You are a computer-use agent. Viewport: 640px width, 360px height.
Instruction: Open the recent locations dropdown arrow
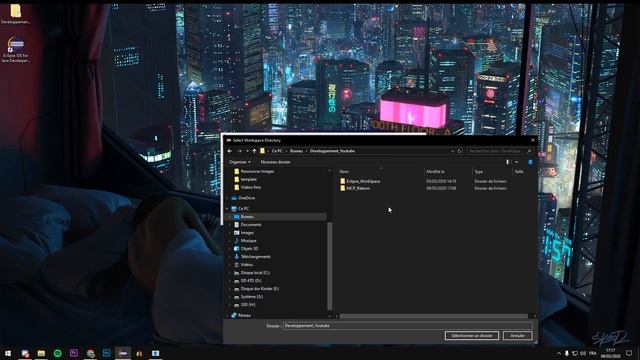pyautogui.click(x=247, y=151)
